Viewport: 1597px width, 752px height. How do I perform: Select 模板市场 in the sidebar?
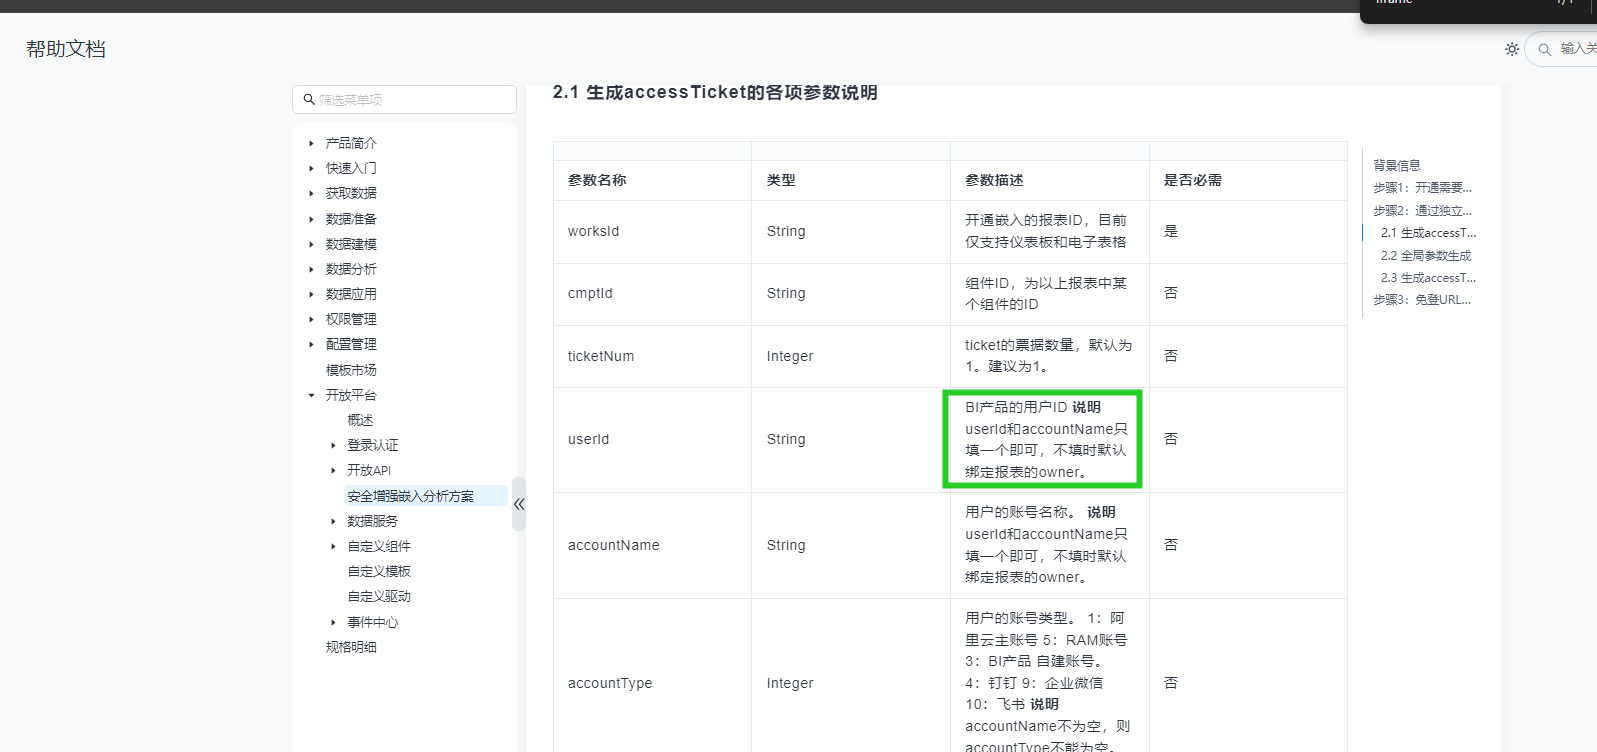(351, 371)
